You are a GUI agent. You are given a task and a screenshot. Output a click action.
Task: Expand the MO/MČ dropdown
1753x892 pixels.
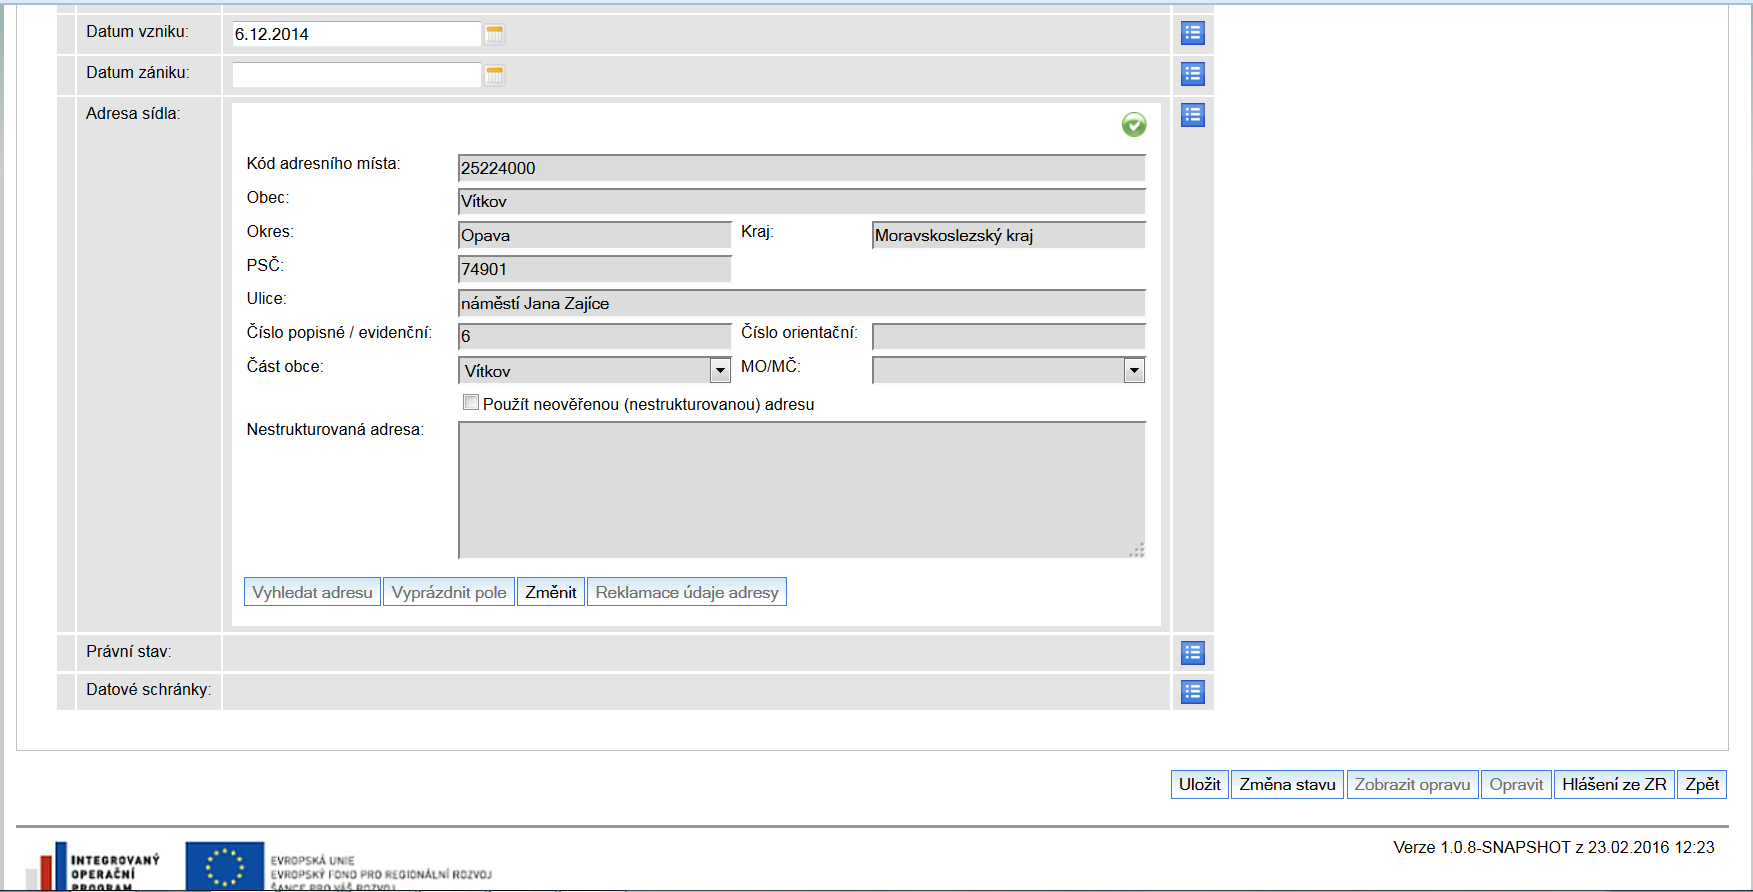pos(1134,371)
